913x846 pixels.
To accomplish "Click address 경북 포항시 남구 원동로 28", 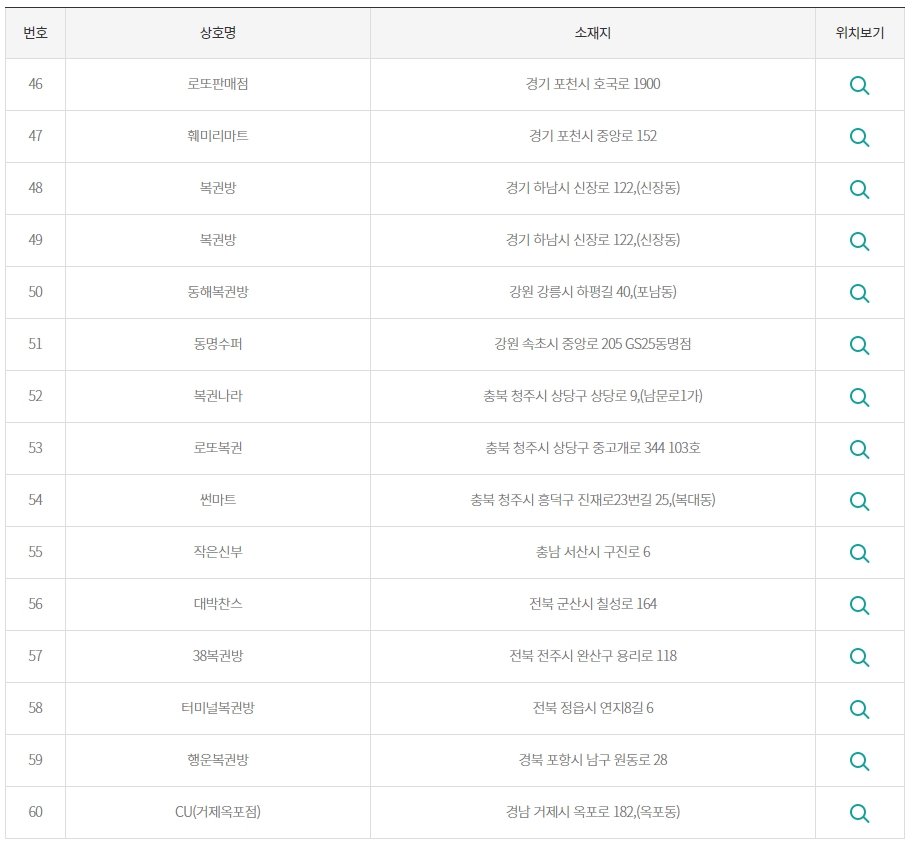I will pyautogui.click(x=593, y=760).
